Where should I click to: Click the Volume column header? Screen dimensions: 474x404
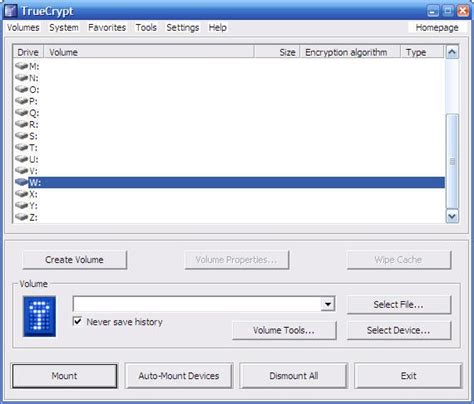(x=149, y=52)
